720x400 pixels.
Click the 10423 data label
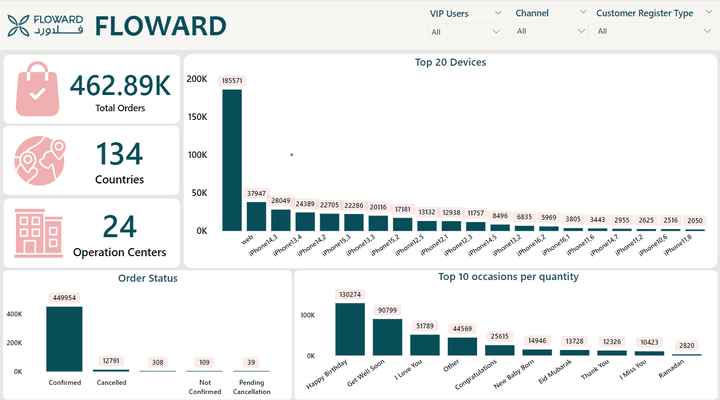[x=649, y=342]
